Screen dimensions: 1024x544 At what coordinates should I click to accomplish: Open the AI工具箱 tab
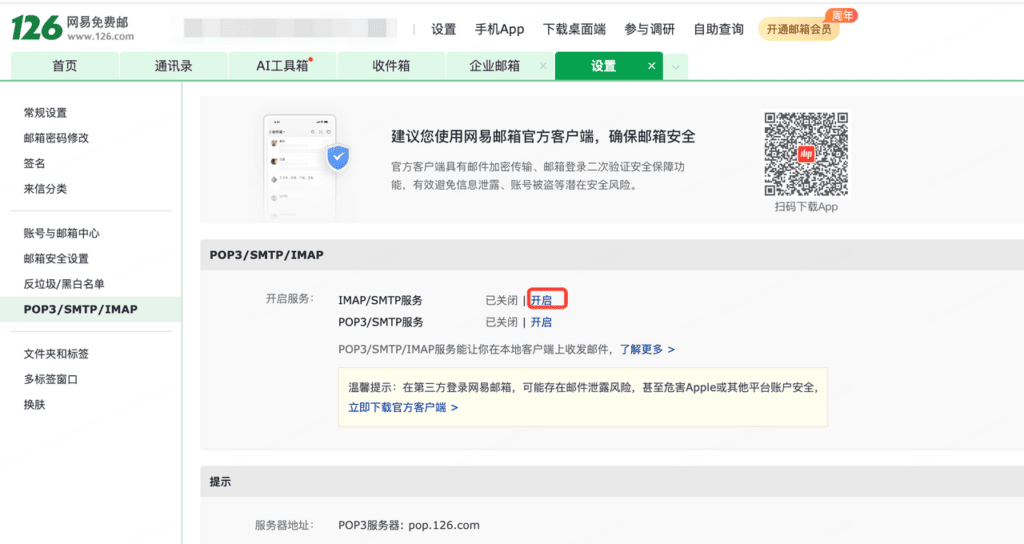(283, 66)
